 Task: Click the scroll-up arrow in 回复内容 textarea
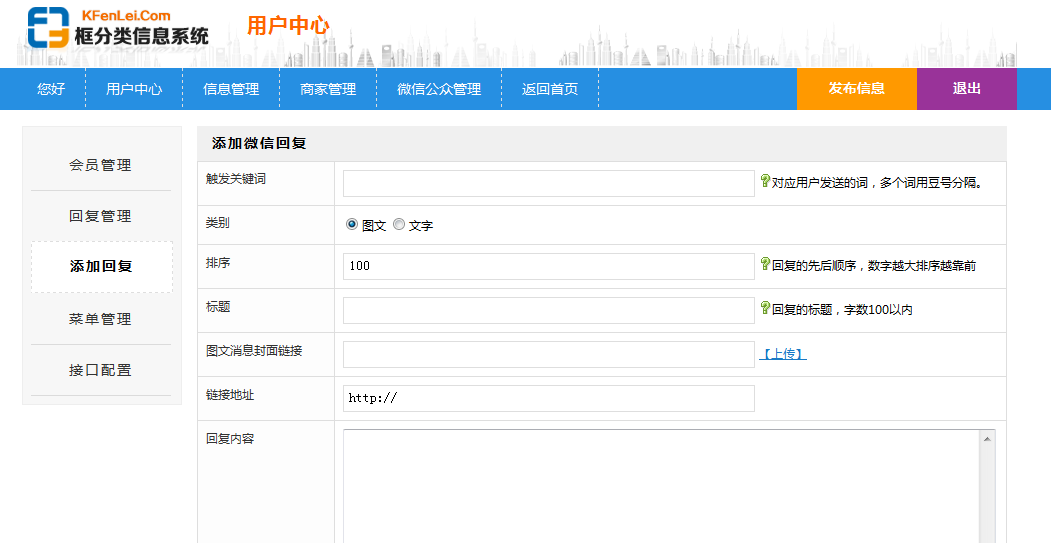pyautogui.click(x=988, y=439)
